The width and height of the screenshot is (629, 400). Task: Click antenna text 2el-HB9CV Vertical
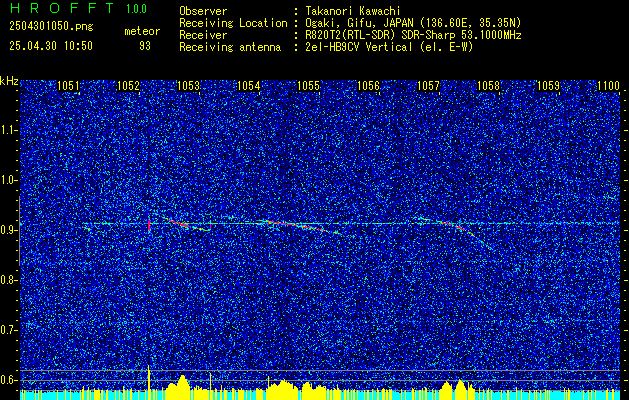[358, 47]
